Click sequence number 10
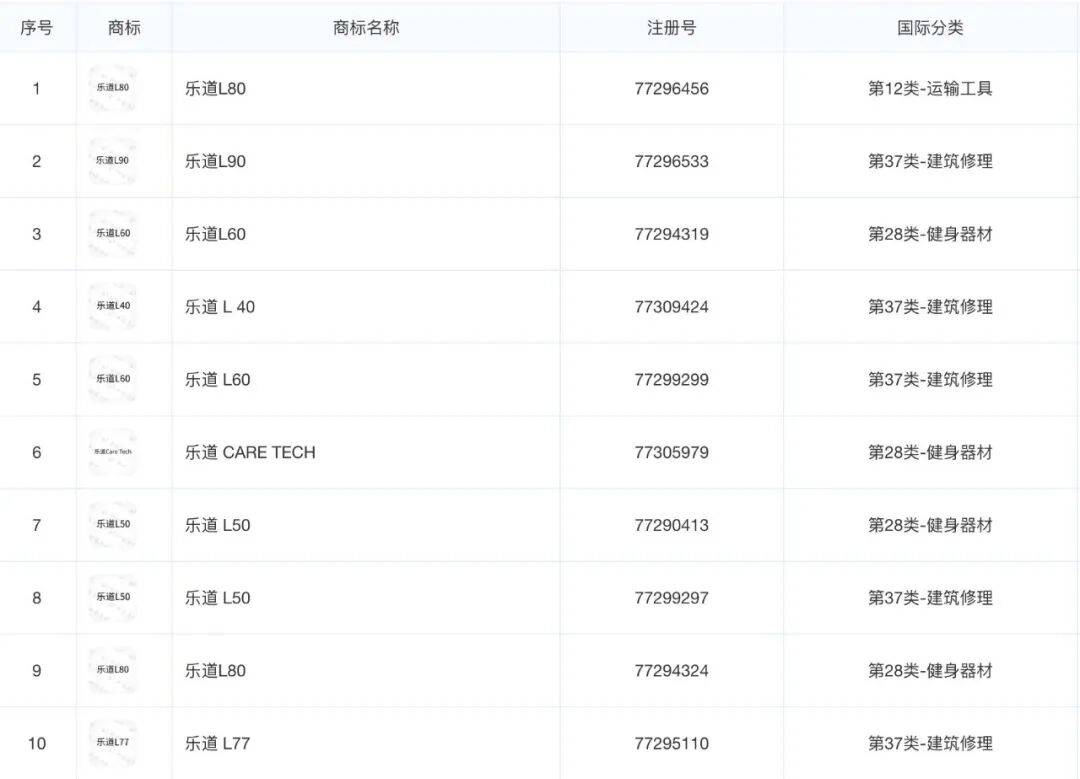This screenshot has height=779, width=1080. point(37,743)
